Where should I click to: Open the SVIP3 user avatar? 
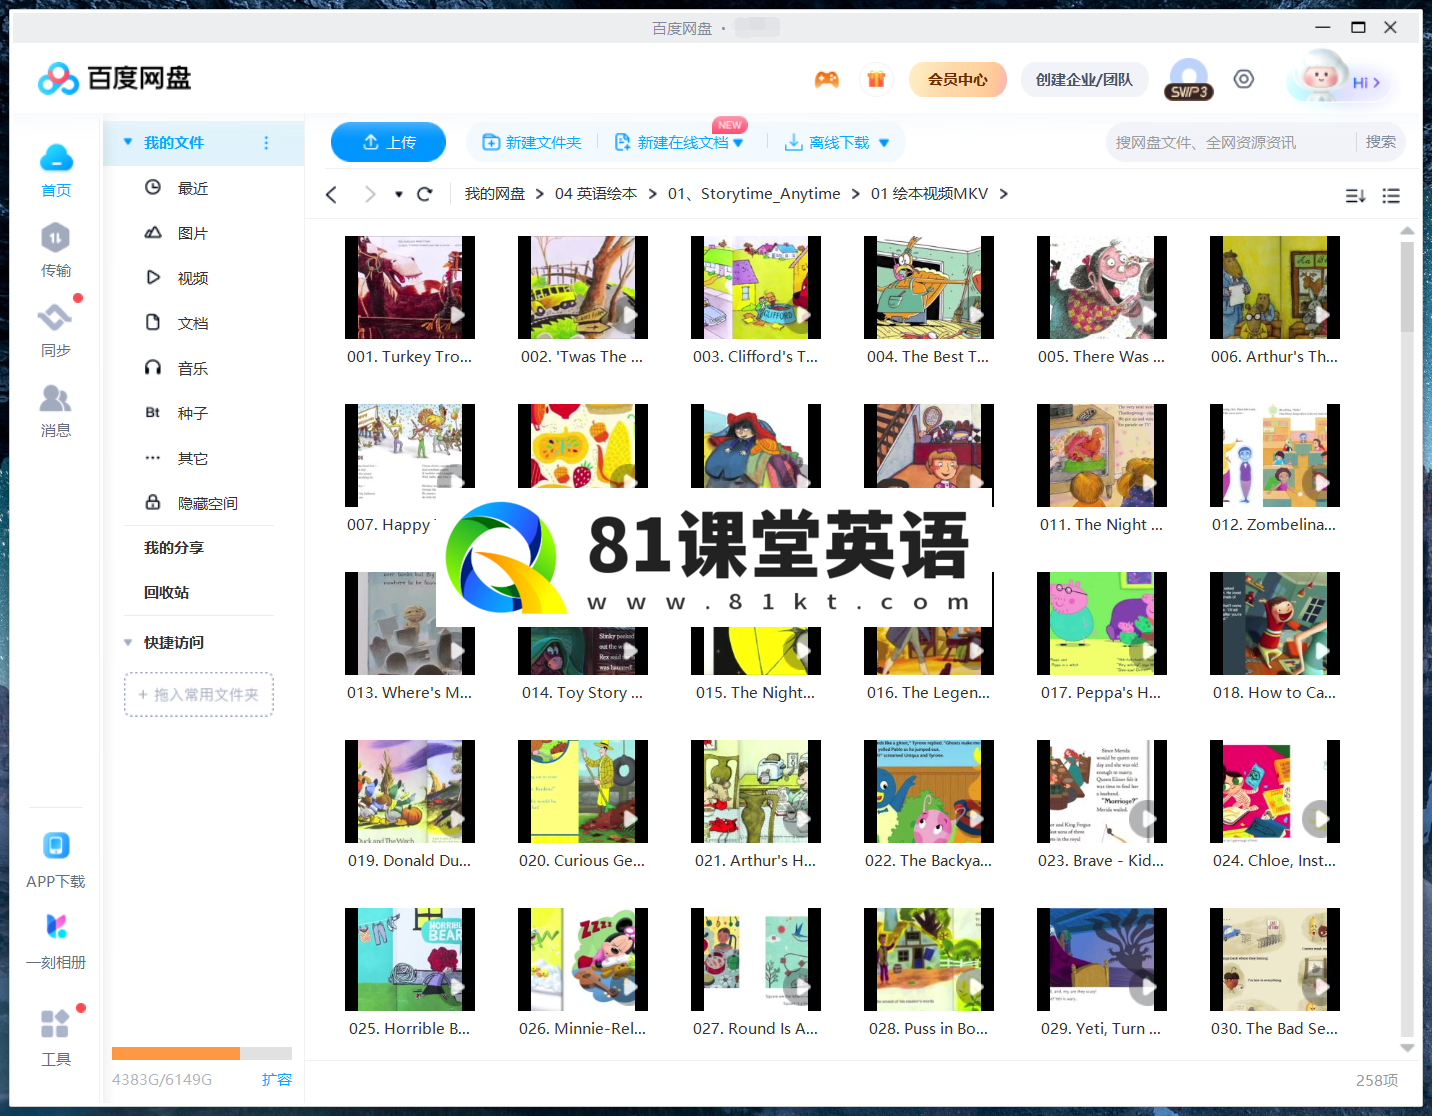[x=1189, y=79]
